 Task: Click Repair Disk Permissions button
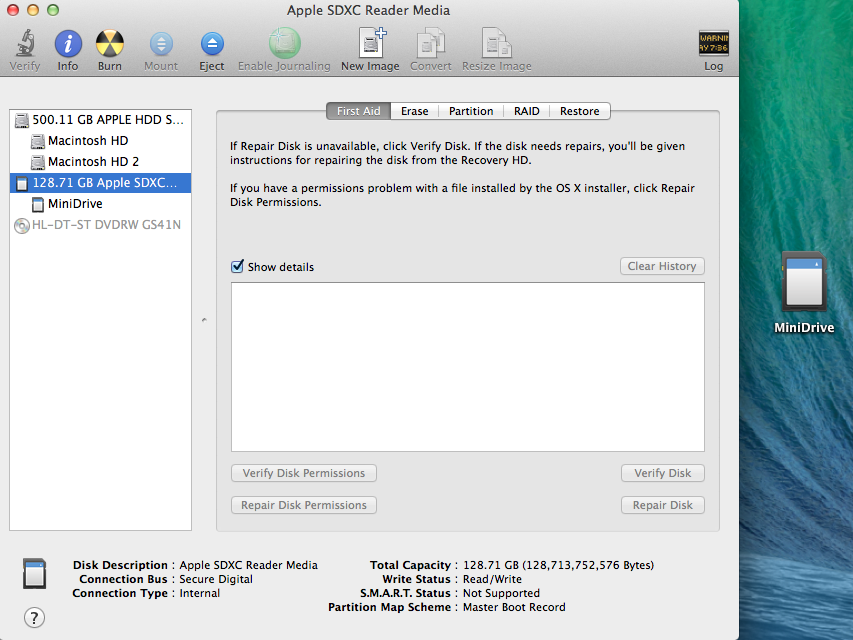pos(304,505)
